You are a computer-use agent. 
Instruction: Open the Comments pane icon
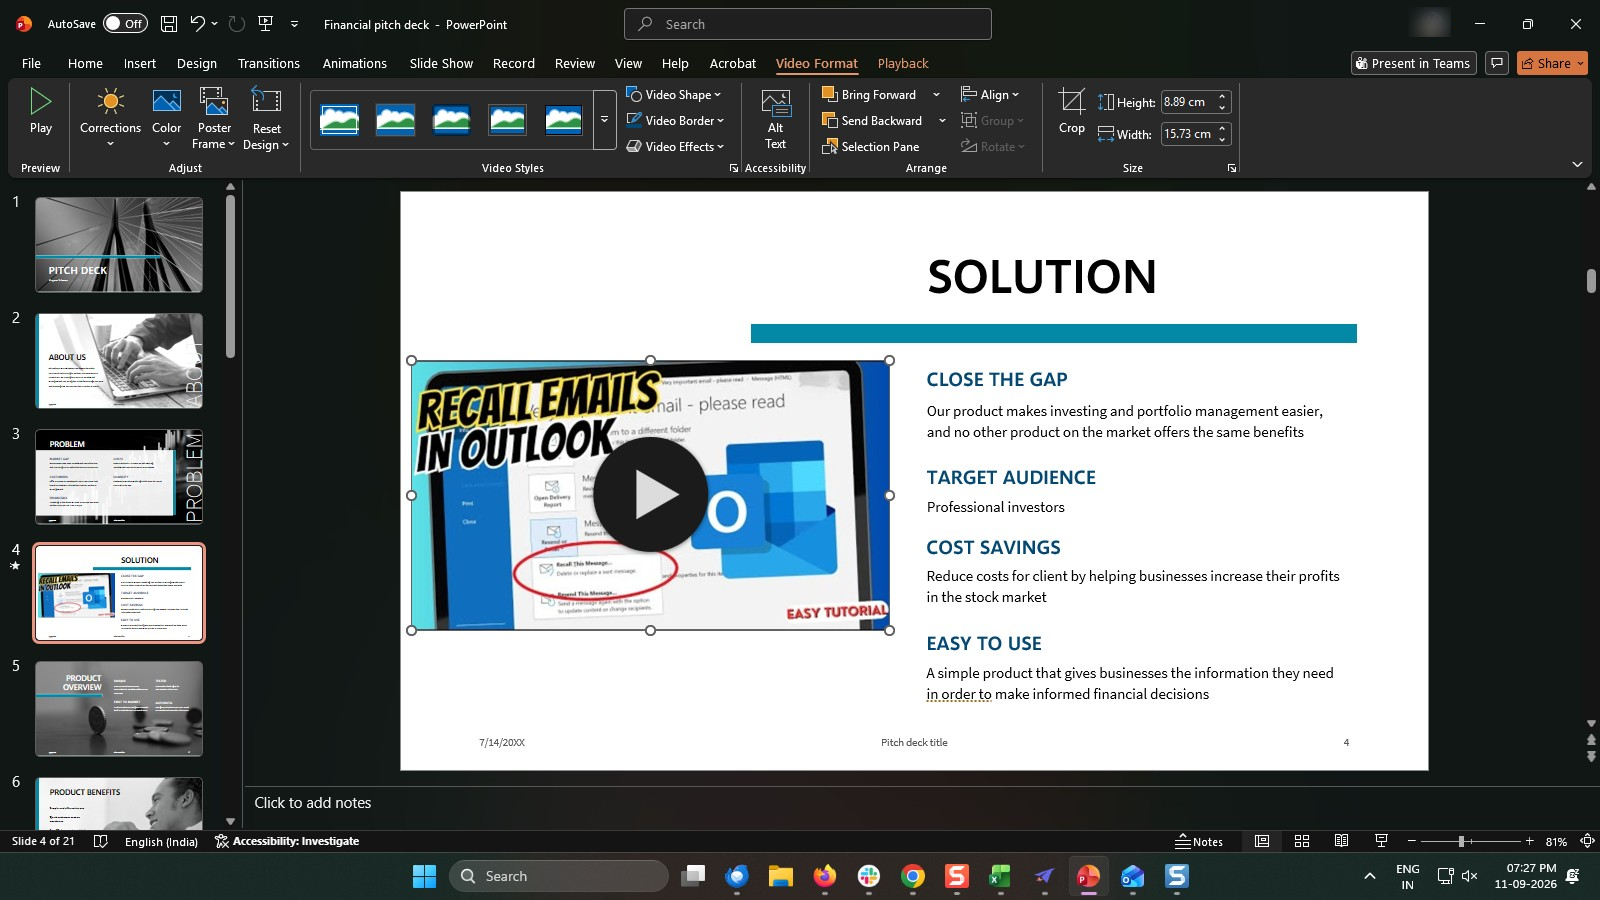click(1496, 63)
